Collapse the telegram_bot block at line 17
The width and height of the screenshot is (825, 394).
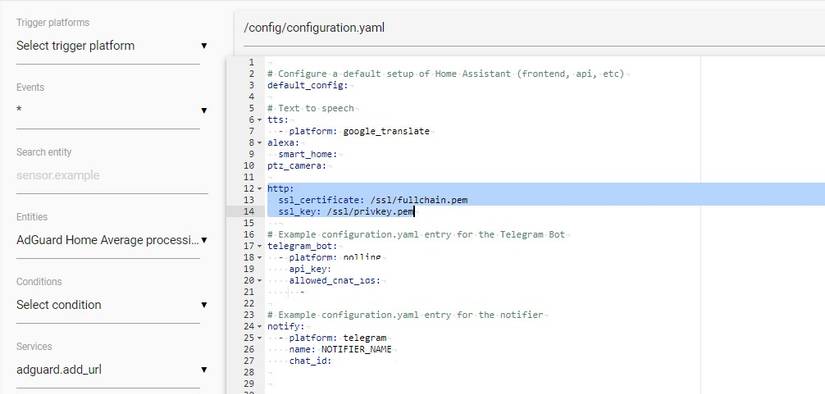[259, 246]
